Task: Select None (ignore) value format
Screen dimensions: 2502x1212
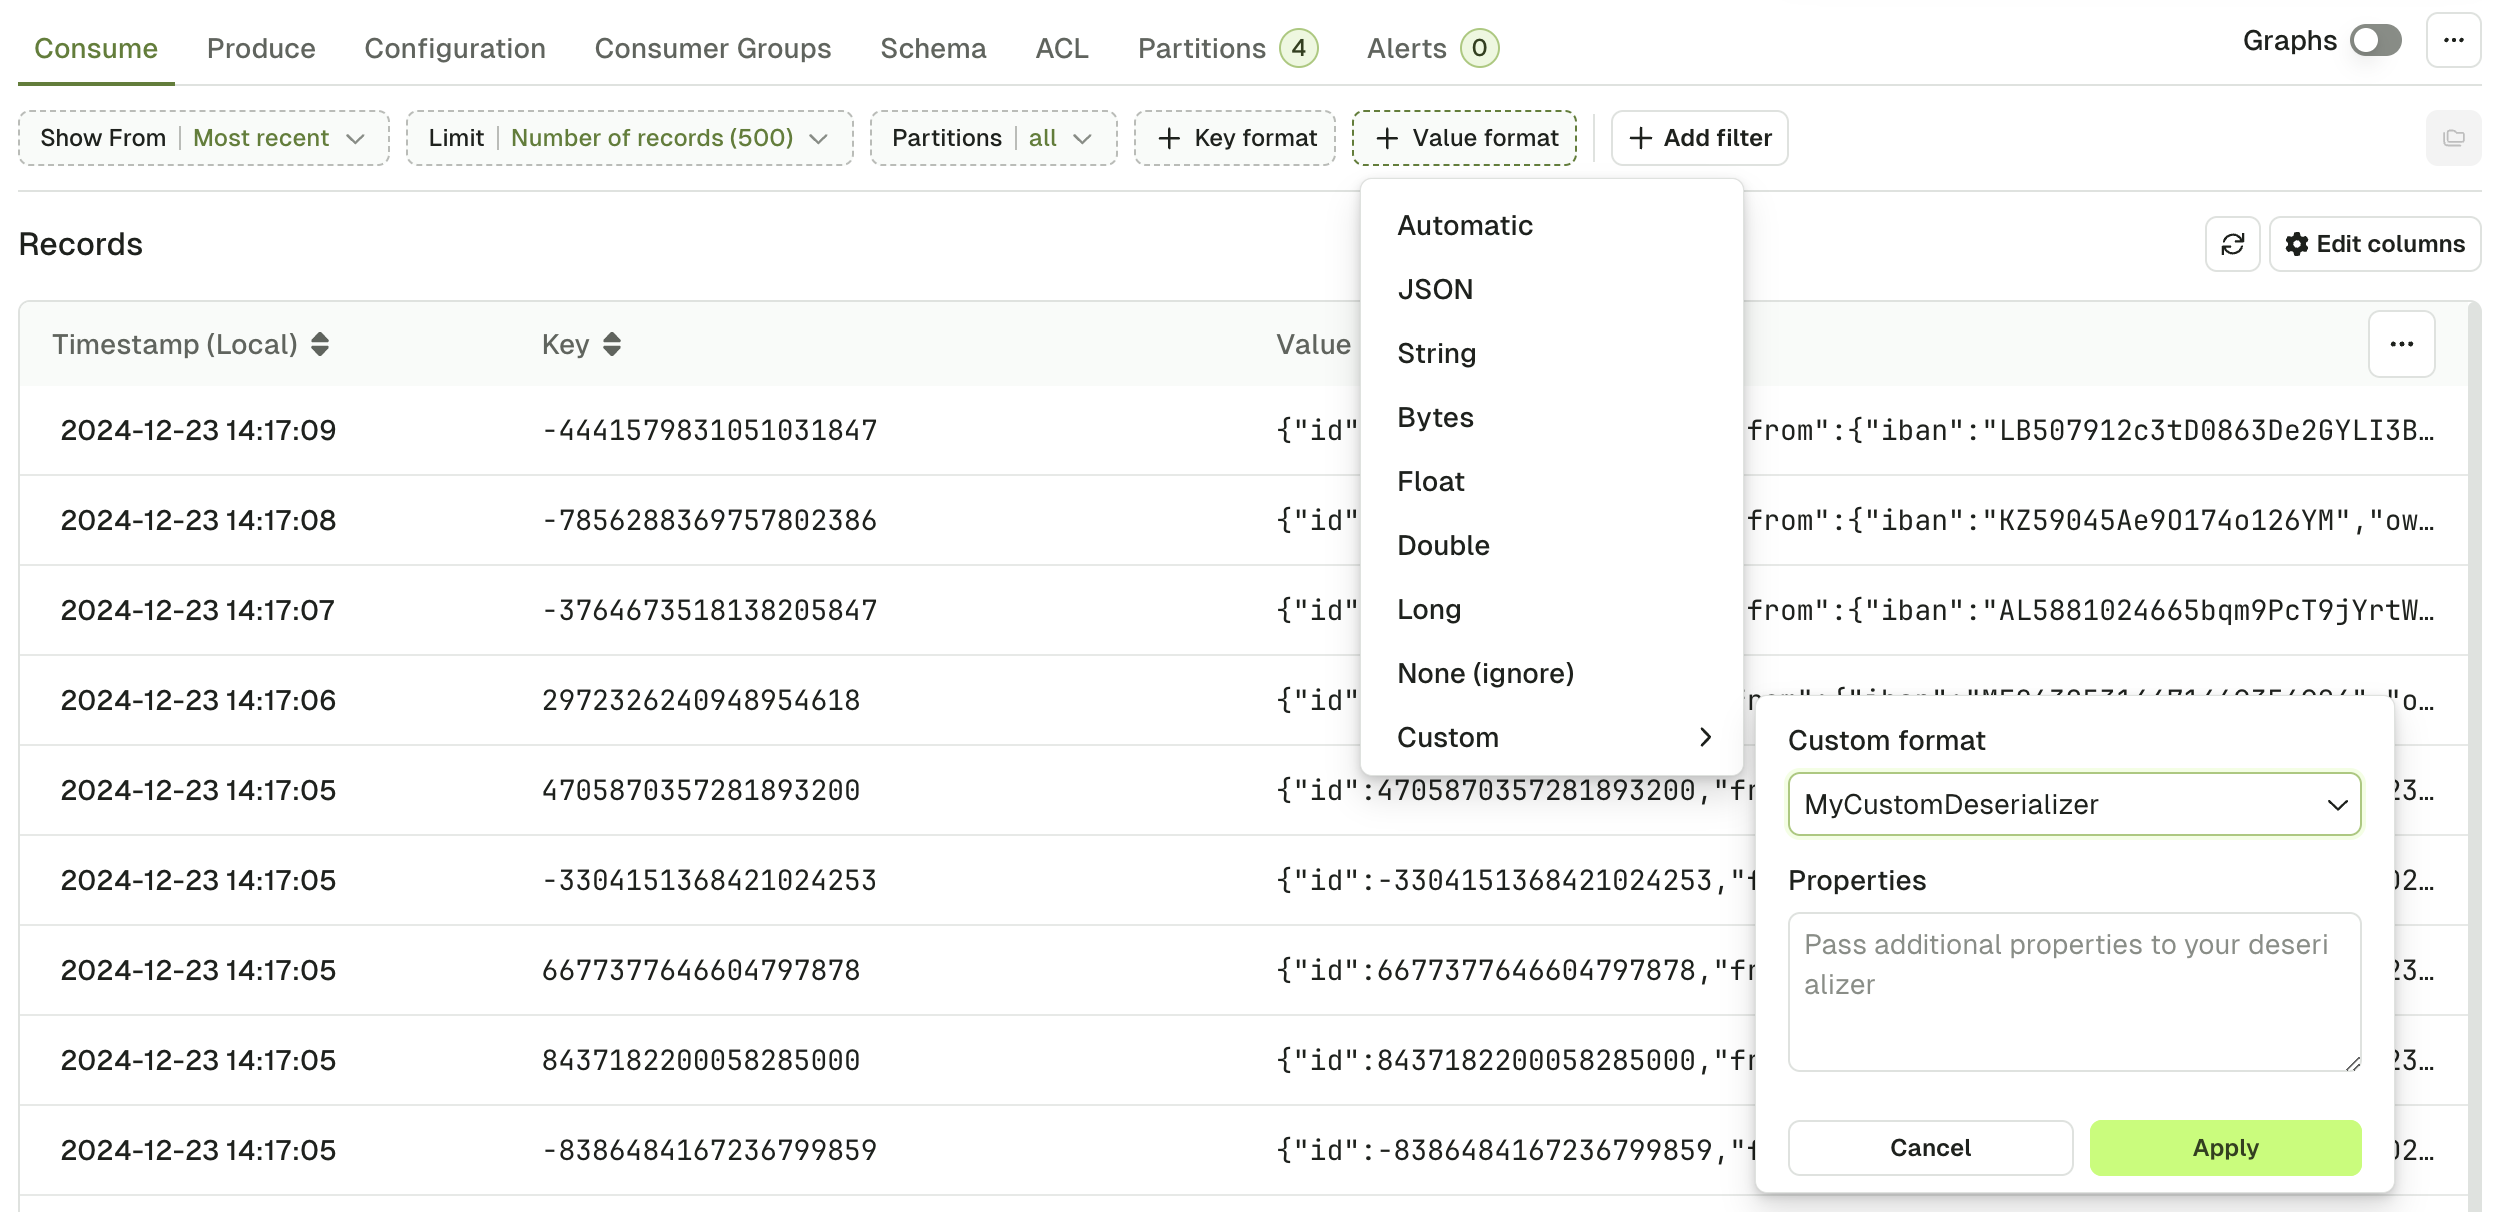Action: (x=1552, y=674)
